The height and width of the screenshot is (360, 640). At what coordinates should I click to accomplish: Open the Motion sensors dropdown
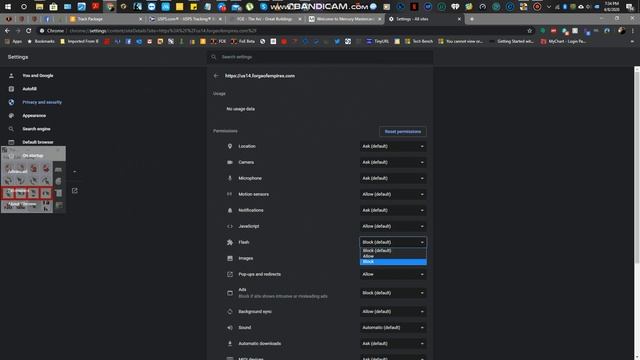tap(393, 194)
